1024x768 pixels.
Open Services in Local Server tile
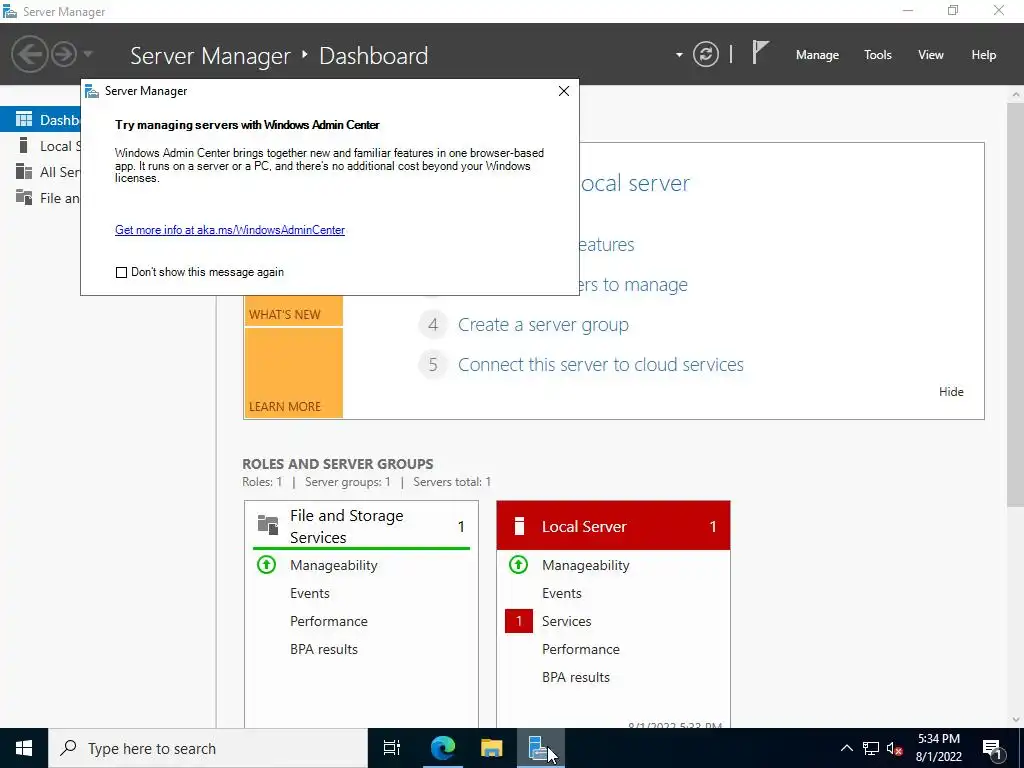(566, 621)
